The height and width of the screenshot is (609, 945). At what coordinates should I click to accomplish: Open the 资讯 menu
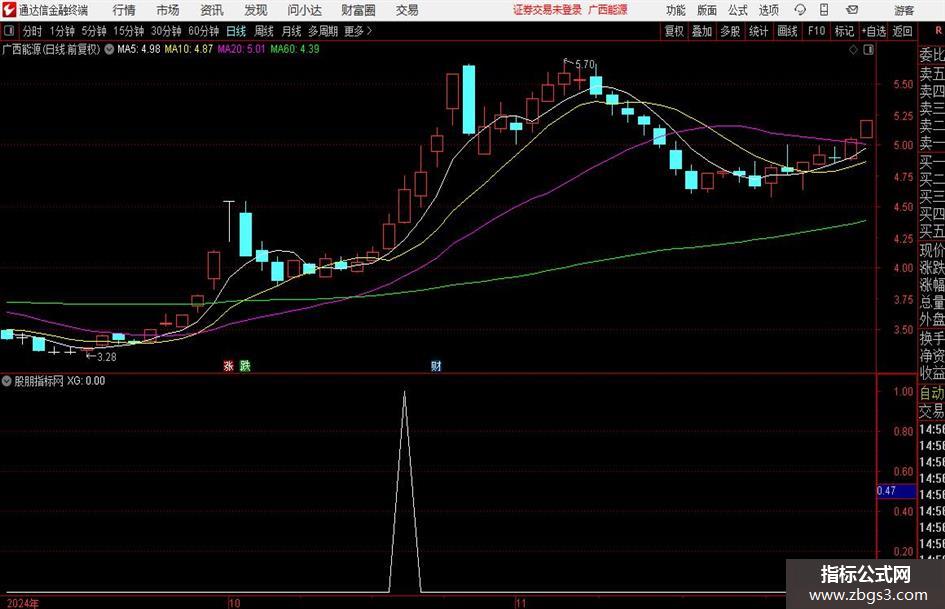point(212,10)
